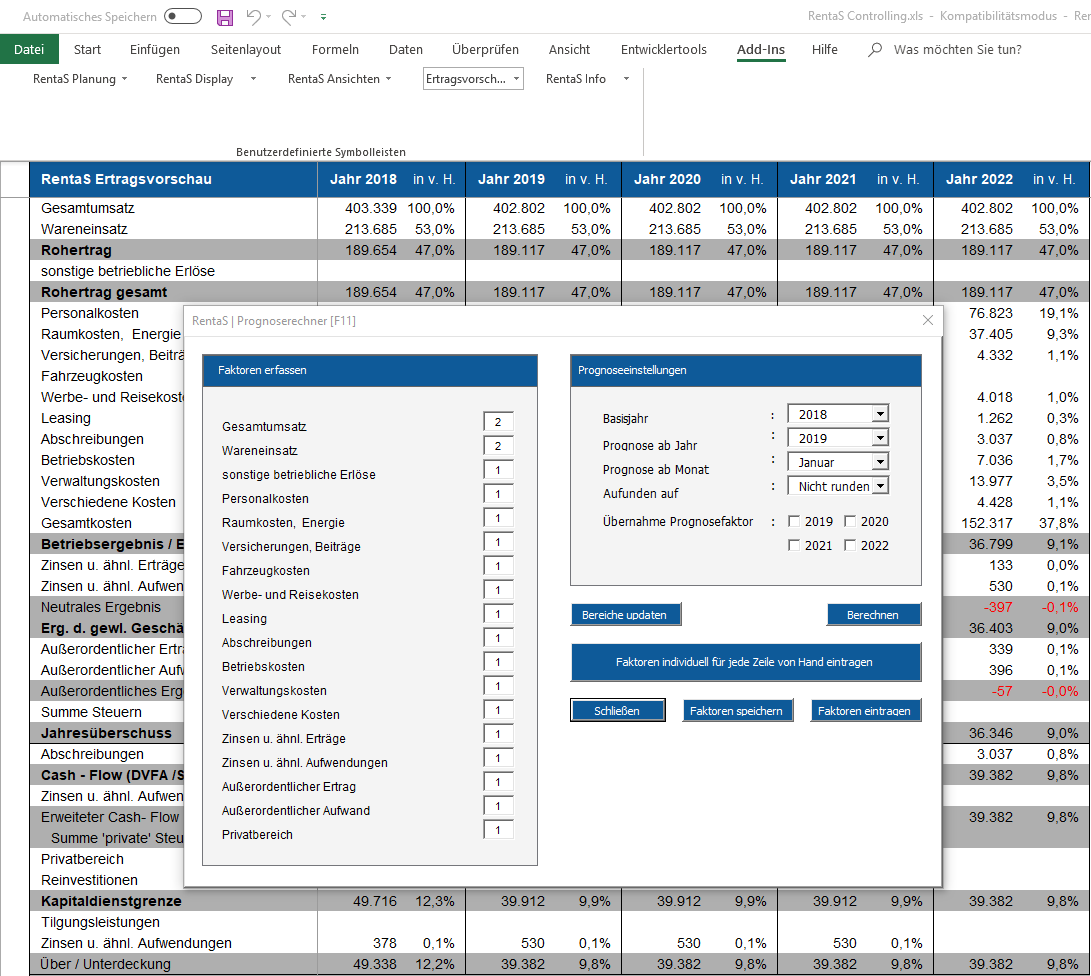Image resolution: width=1091 pixels, height=976 pixels.
Task: Tick the 2020 Prognosefaktor checkbox
Action: pyautogui.click(x=850, y=521)
